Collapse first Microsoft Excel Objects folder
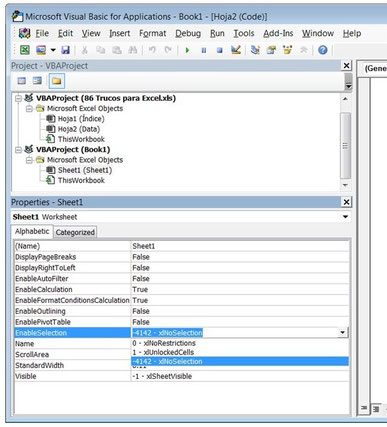The image size is (387, 427). pos(29,109)
